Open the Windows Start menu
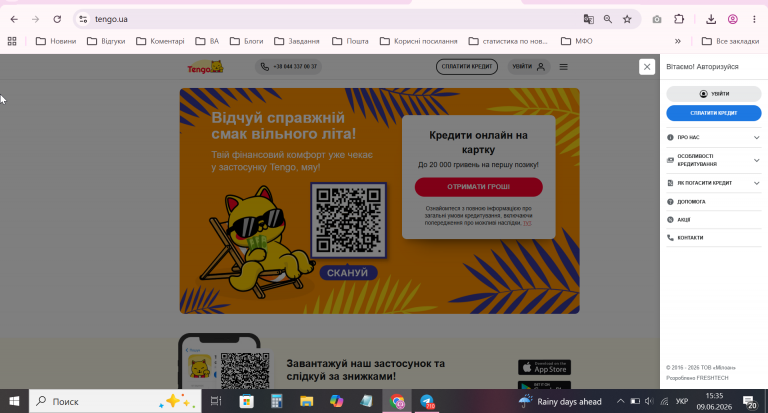768x413 pixels. (x=14, y=401)
